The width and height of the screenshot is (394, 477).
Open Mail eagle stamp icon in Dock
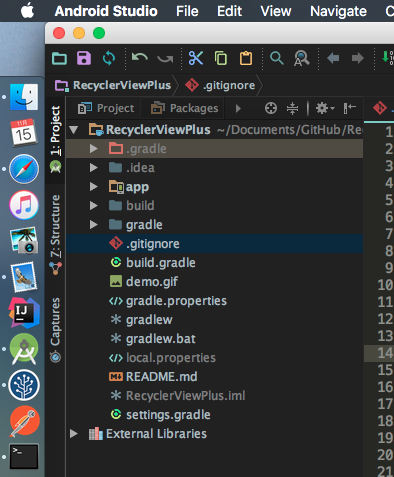point(24,277)
